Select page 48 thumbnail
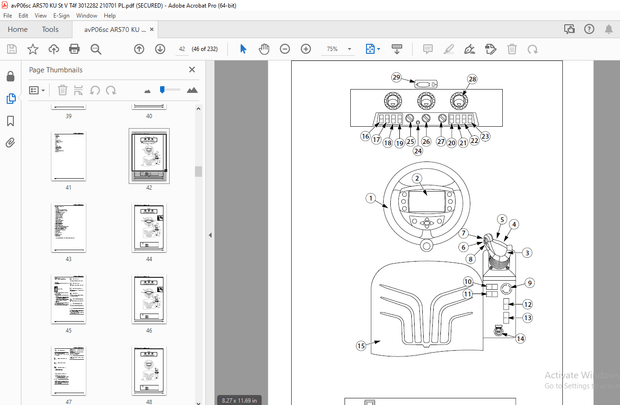The image size is (620, 405). click(x=149, y=371)
